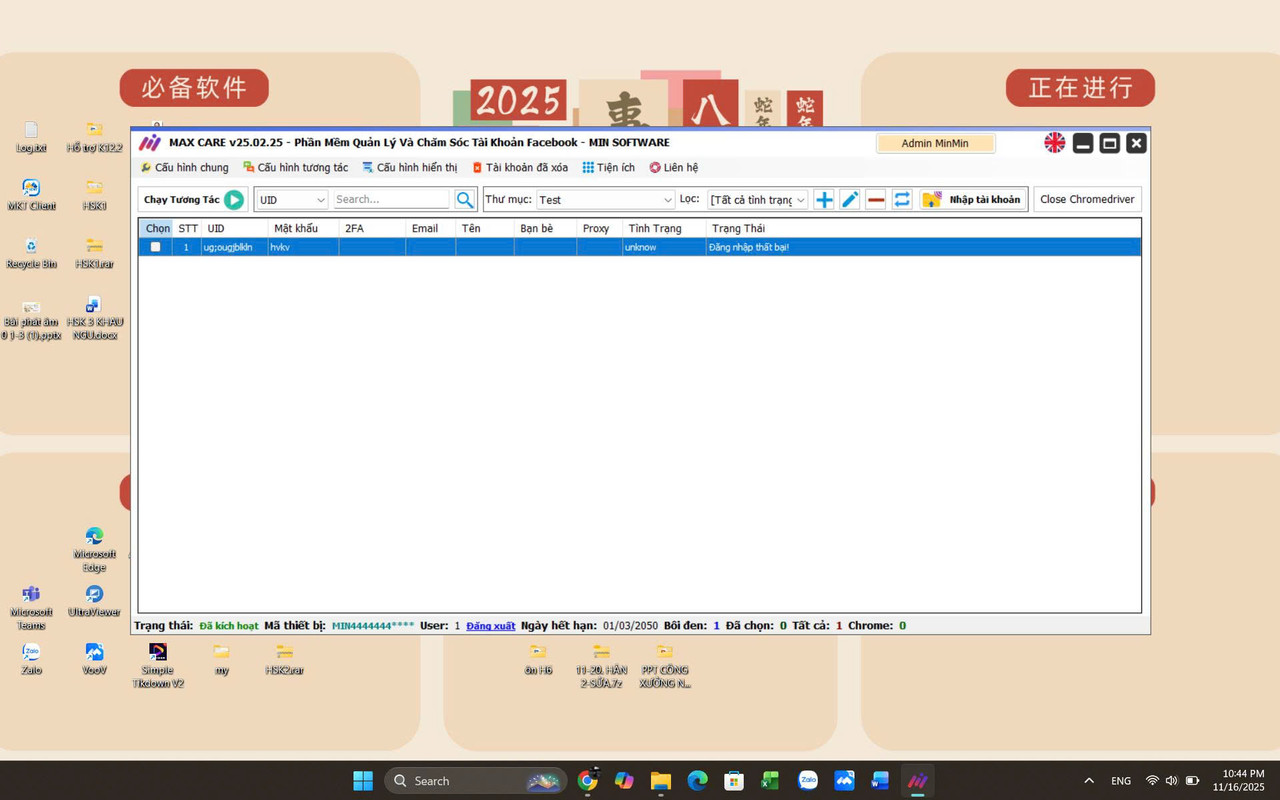Open Simple Tikdown V2 desktop shortcut
The width and height of the screenshot is (1280, 800).
[x=157, y=666]
